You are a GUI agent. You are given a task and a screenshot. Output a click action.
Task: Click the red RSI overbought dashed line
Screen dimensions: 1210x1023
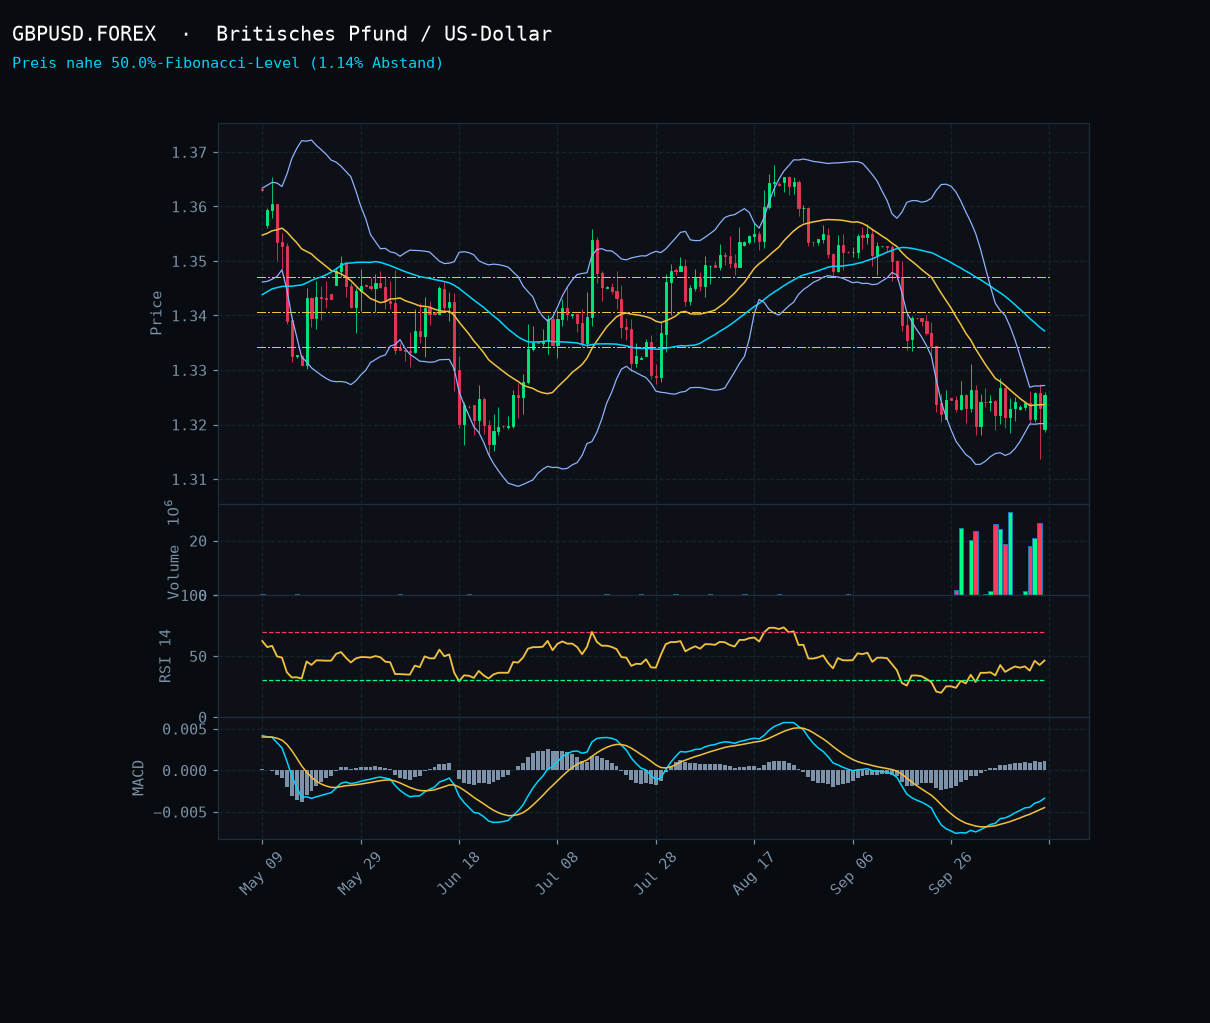(653, 632)
